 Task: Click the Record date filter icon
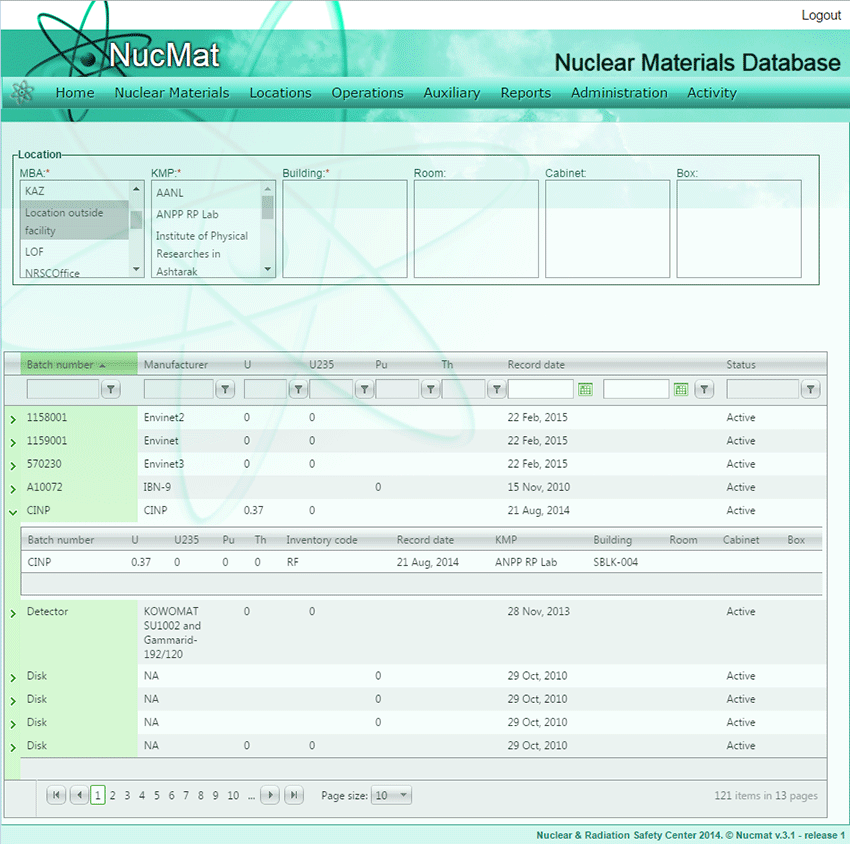[705, 390]
